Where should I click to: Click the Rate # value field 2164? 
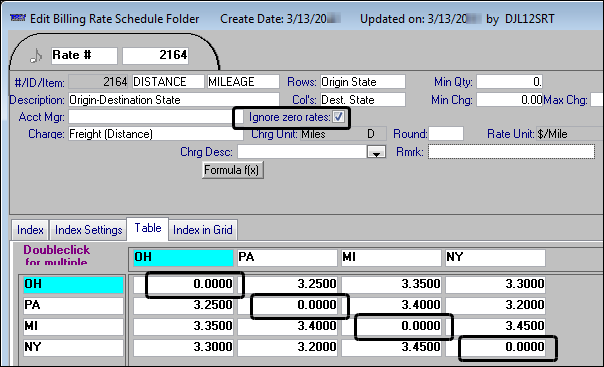155,55
